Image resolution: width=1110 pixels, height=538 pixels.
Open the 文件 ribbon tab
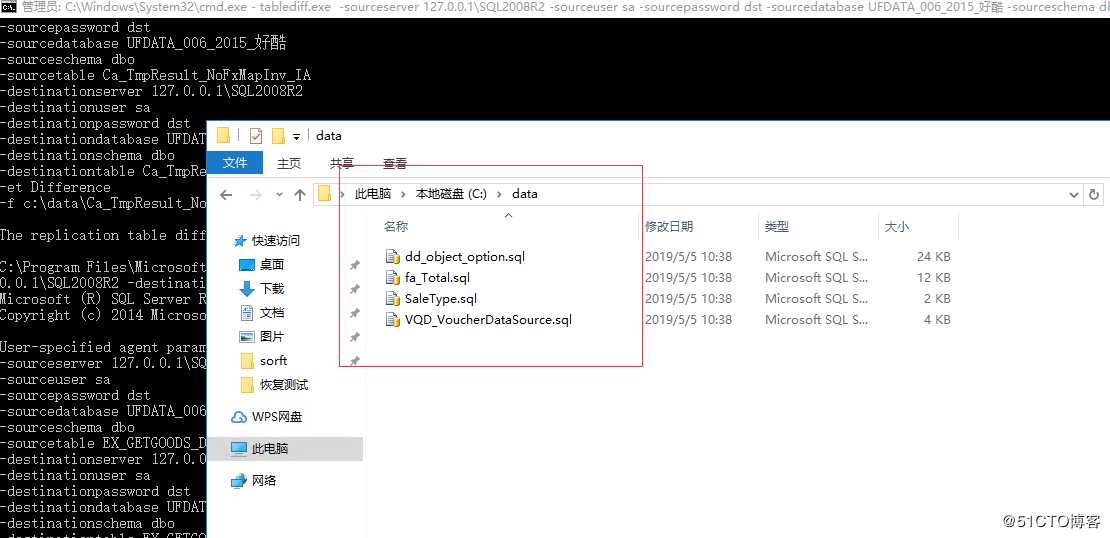tap(234, 163)
